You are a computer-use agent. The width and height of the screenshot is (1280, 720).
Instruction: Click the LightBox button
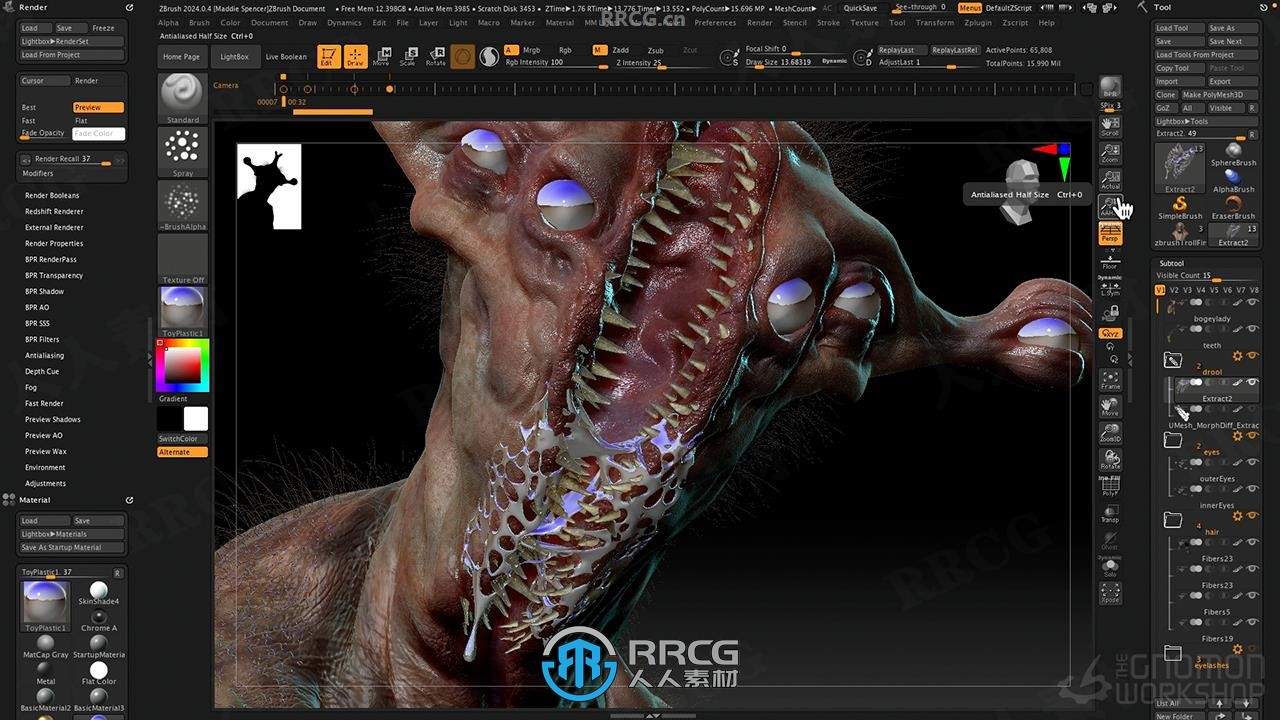point(234,57)
